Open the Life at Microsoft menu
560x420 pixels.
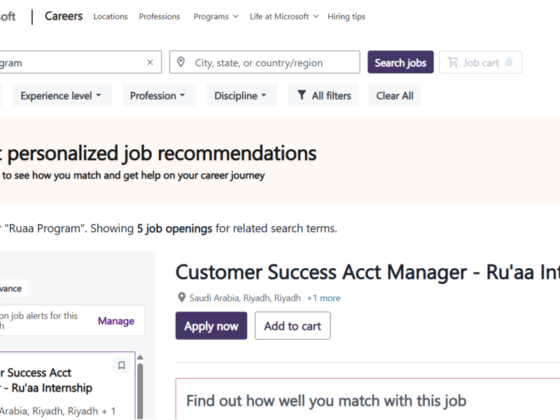[x=284, y=16]
